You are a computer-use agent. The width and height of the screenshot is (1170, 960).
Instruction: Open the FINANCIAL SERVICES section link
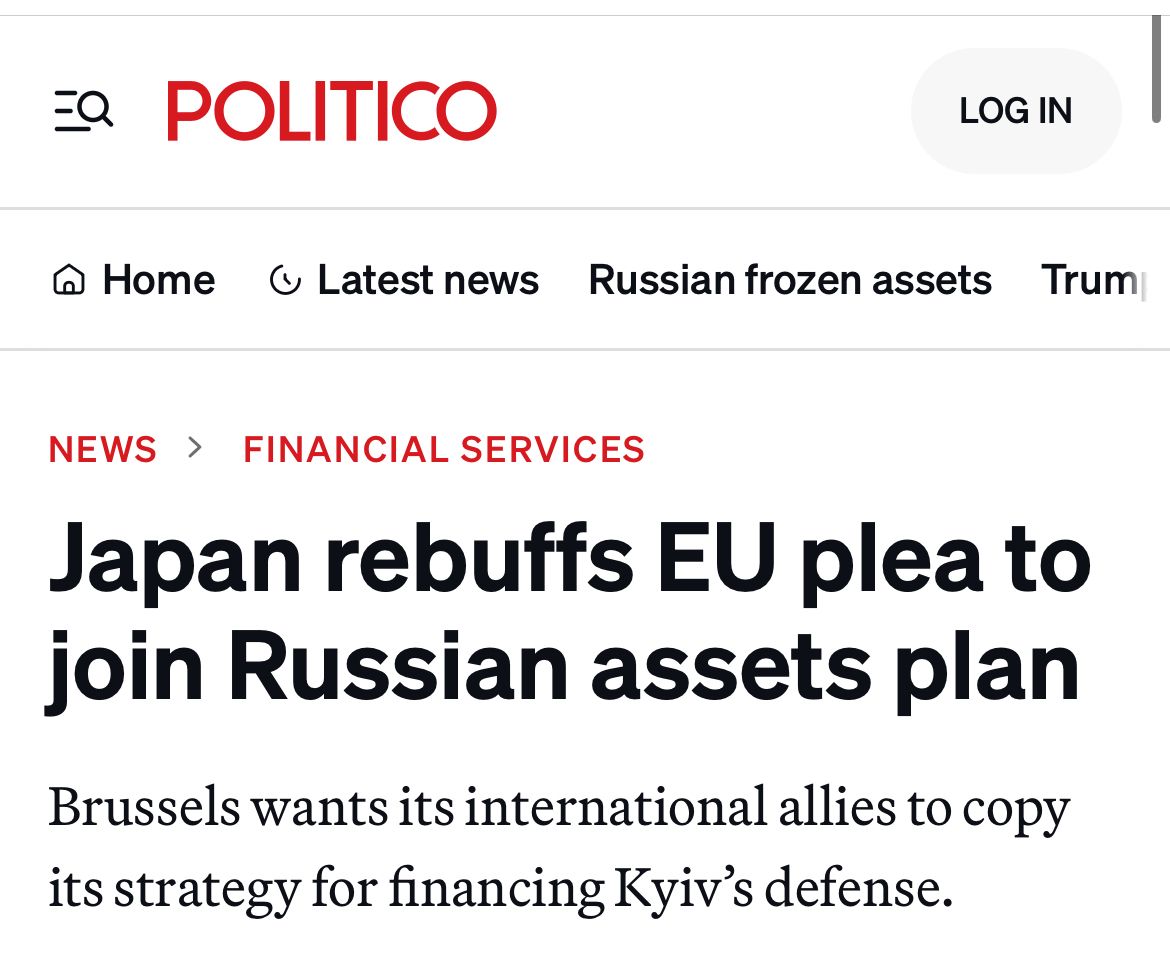pos(444,449)
